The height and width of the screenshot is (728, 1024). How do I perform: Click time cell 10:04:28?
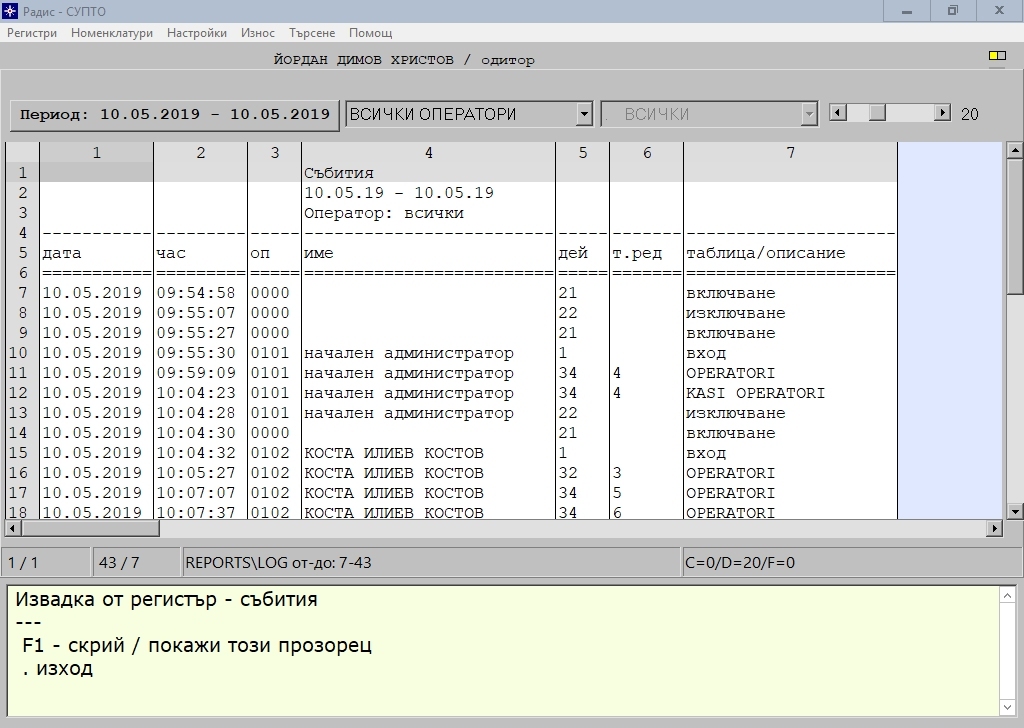pyautogui.click(x=200, y=413)
